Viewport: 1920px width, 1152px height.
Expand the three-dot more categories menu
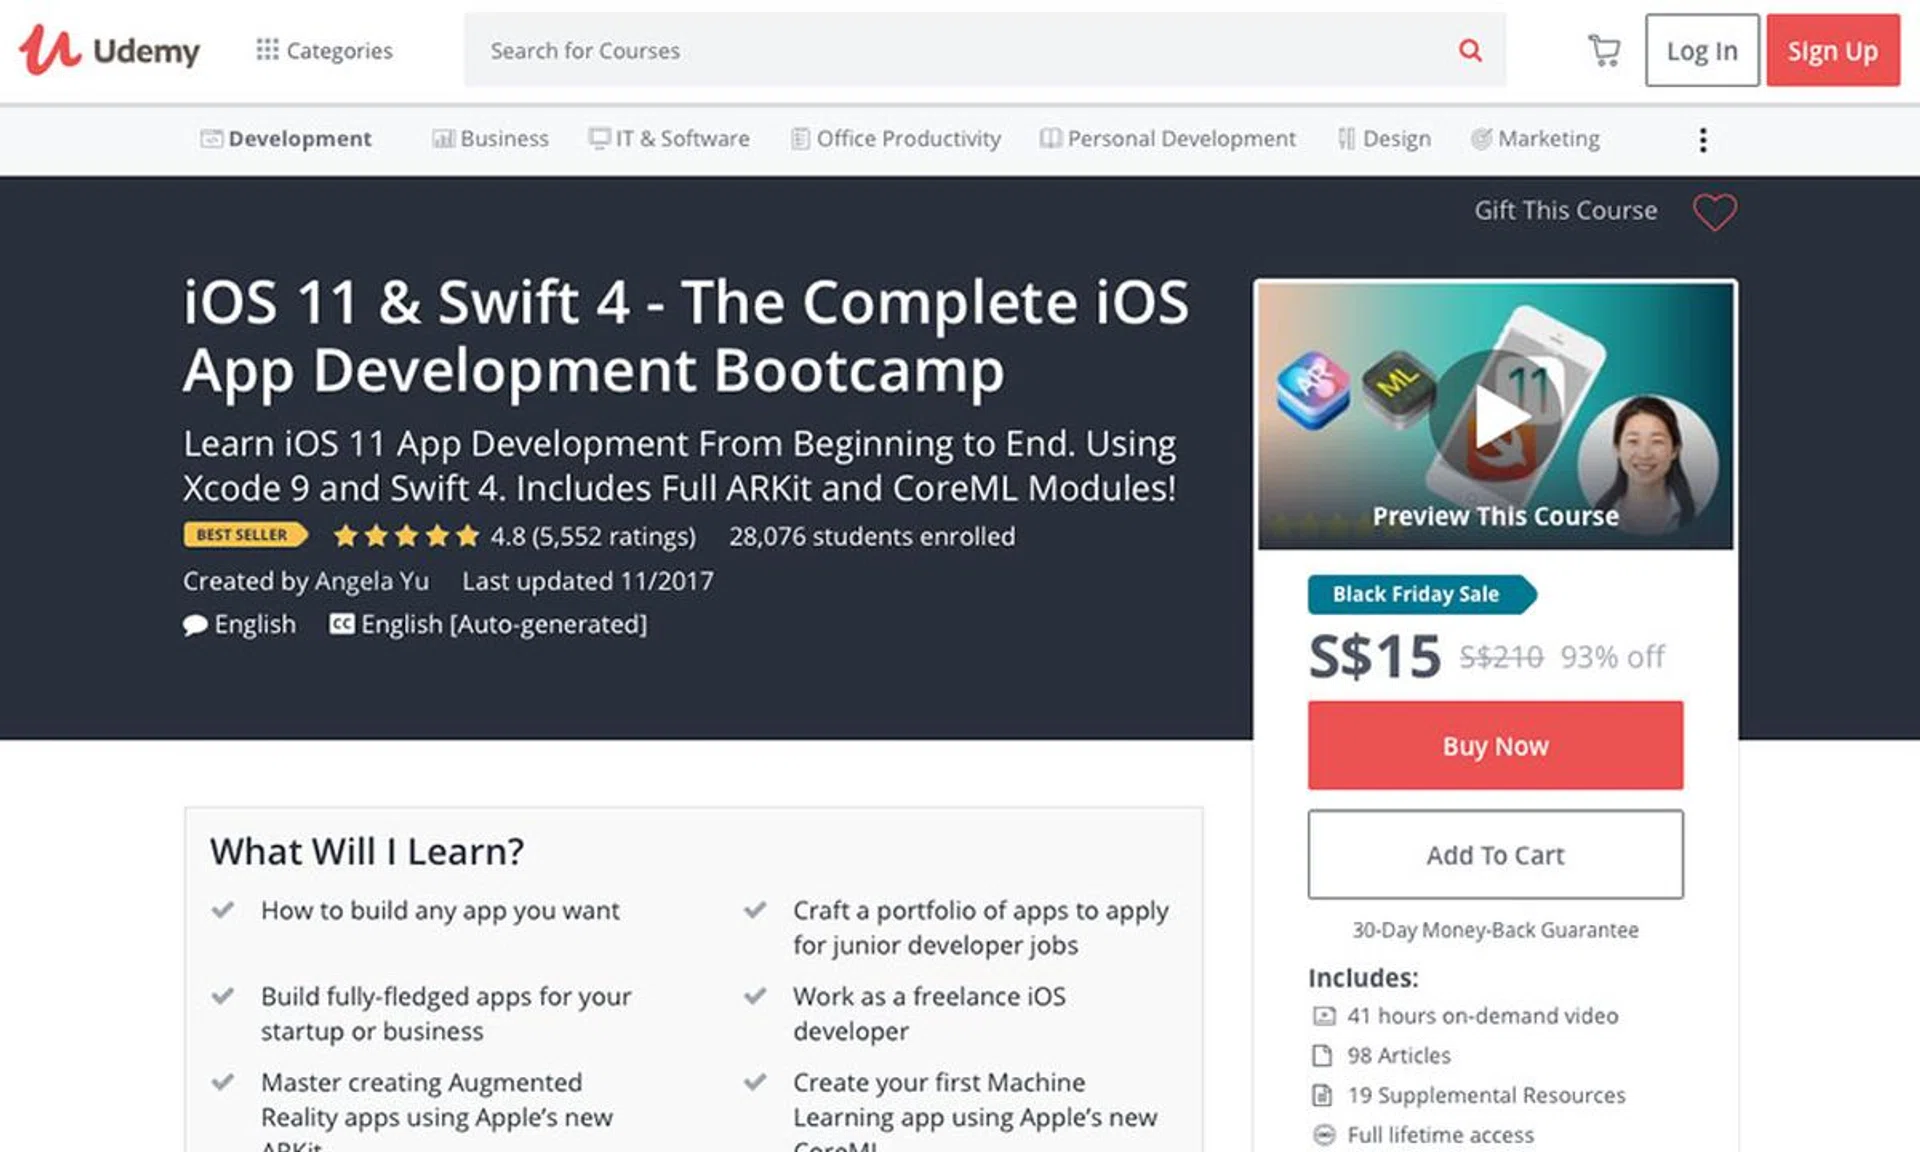coord(1702,139)
